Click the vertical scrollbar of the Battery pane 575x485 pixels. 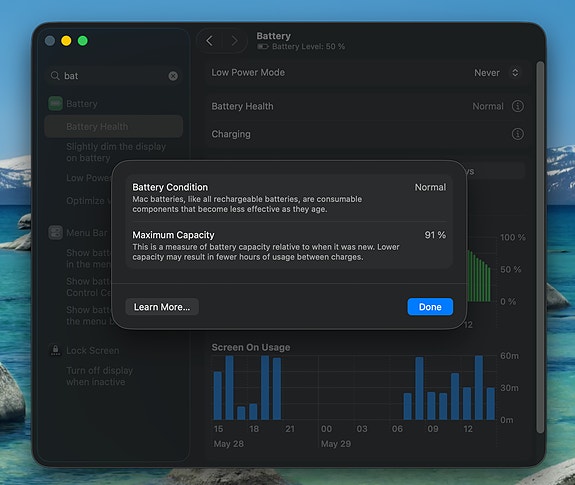[x=540, y=247]
